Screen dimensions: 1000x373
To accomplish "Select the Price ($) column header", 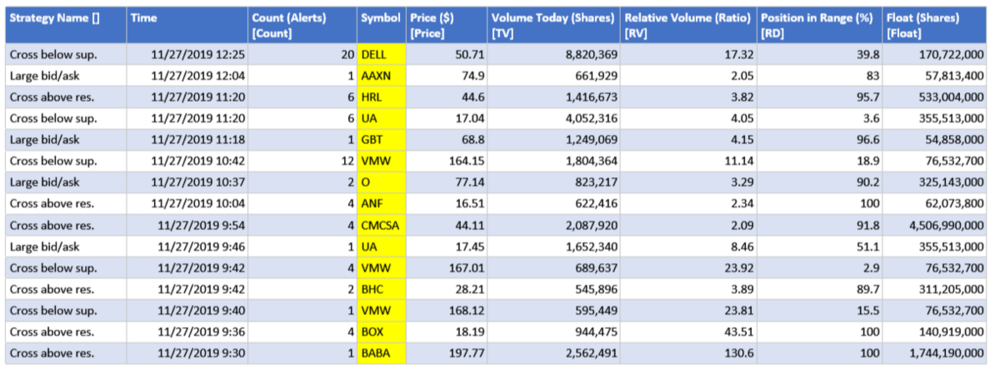I will (x=447, y=25).
